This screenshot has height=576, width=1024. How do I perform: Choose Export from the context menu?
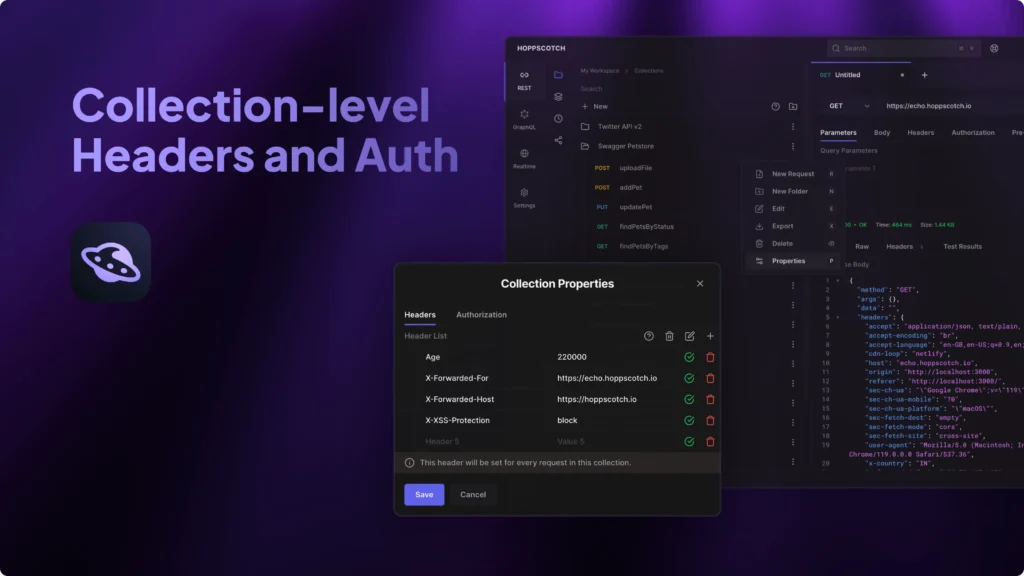click(x=795, y=226)
